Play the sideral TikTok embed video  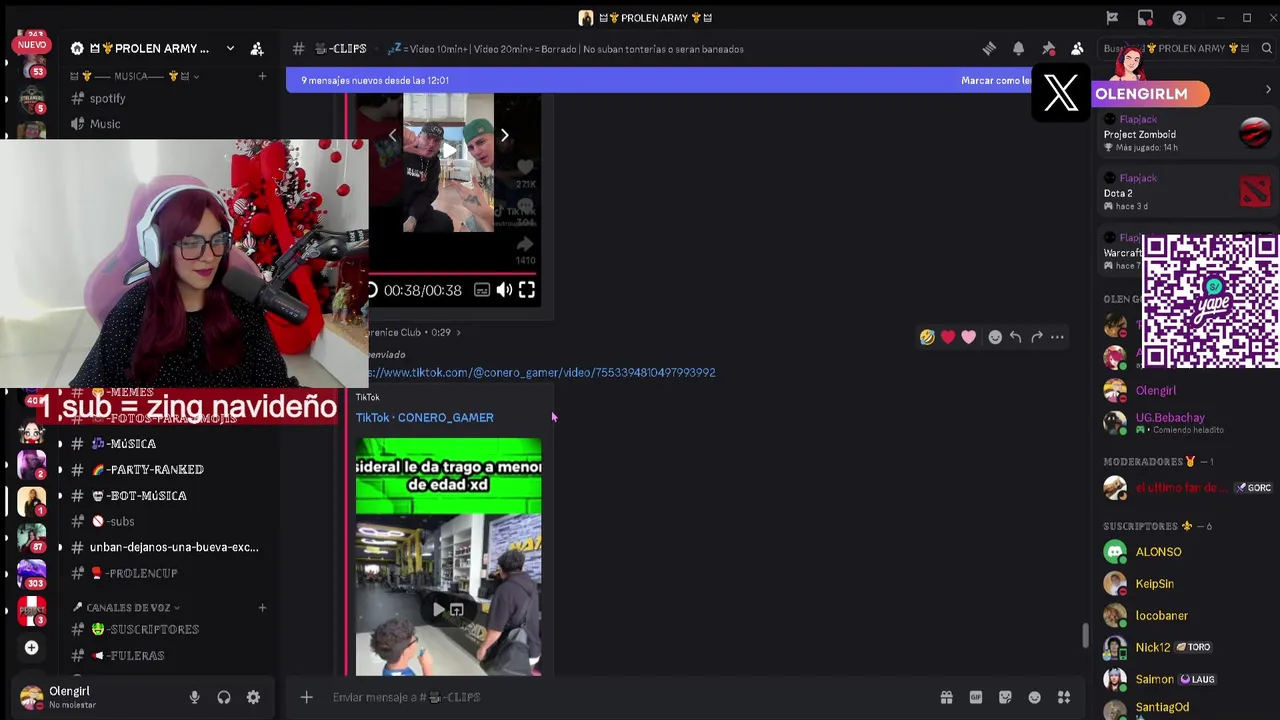click(439, 609)
